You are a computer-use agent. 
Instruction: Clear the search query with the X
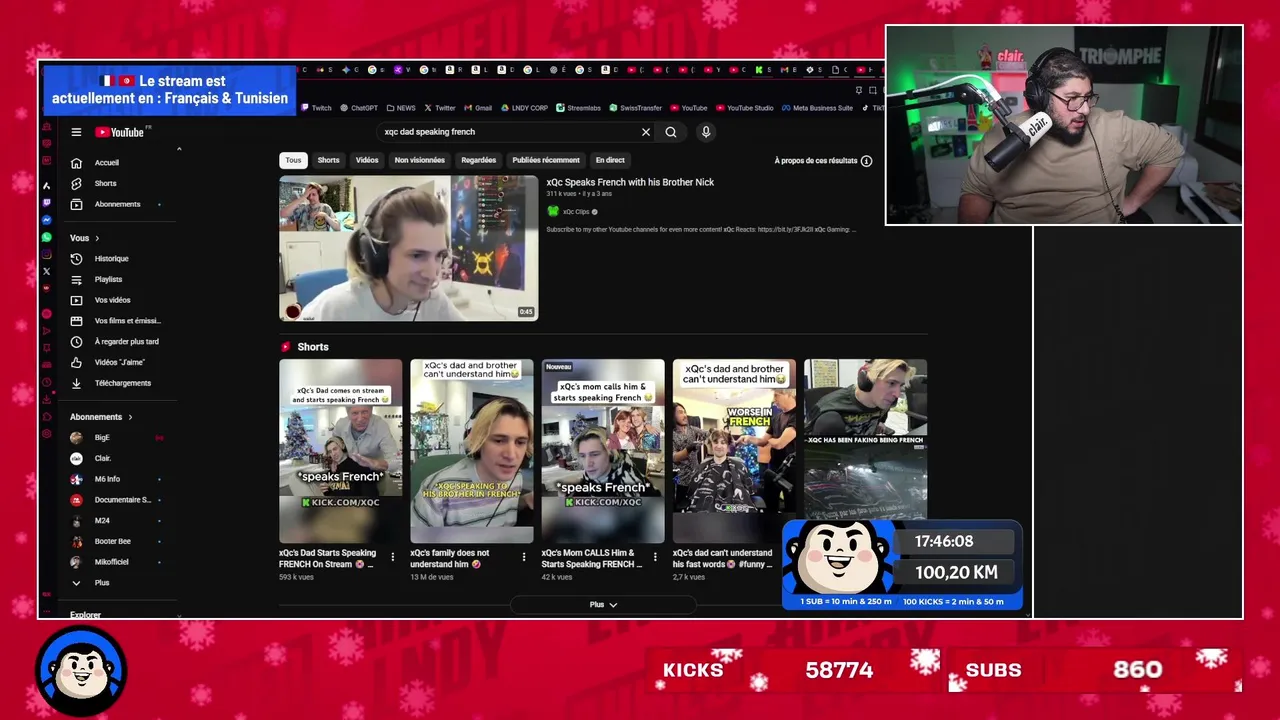point(646,132)
